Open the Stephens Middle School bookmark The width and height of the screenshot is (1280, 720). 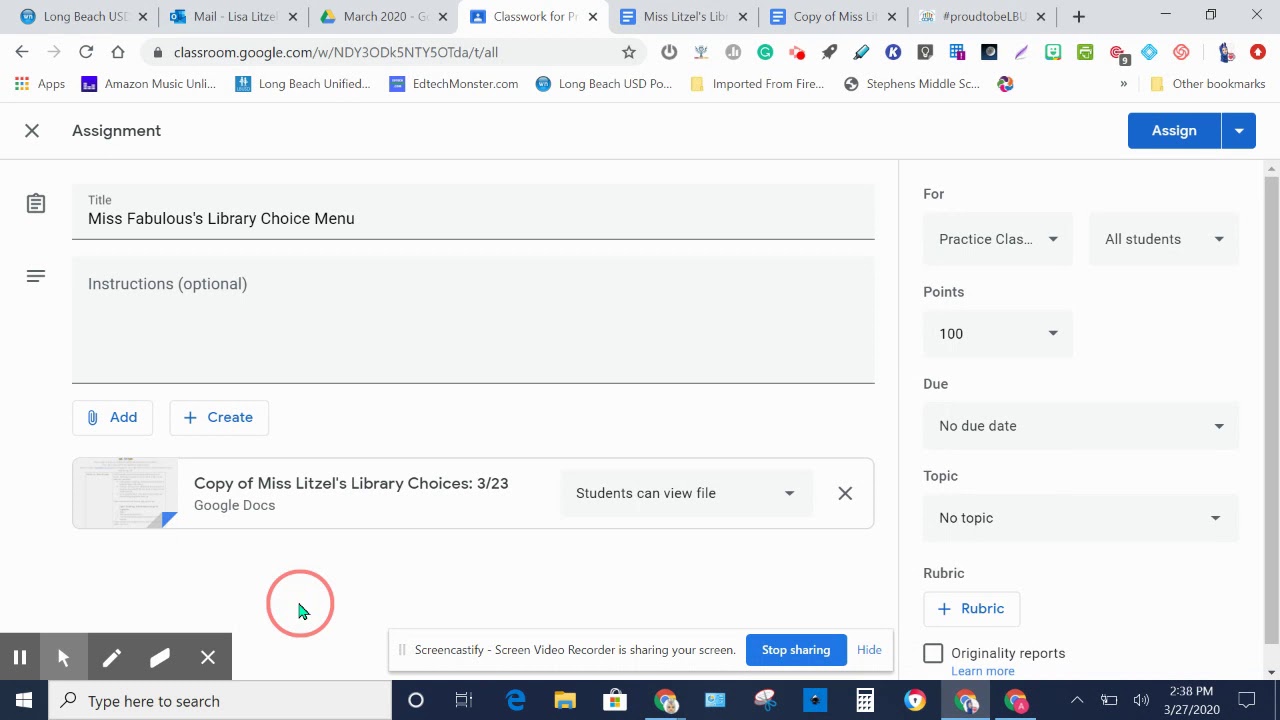tap(912, 84)
